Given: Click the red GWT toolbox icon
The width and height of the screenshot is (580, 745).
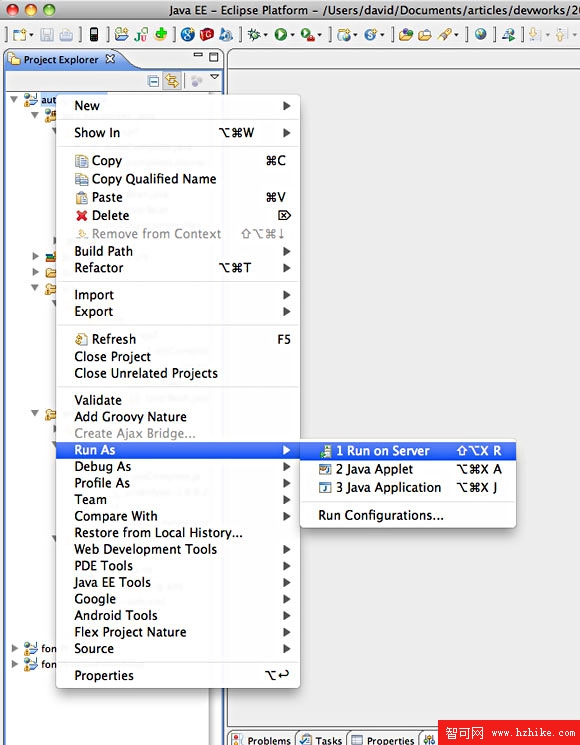Looking at the screenshot, I should tap(207, 35).
